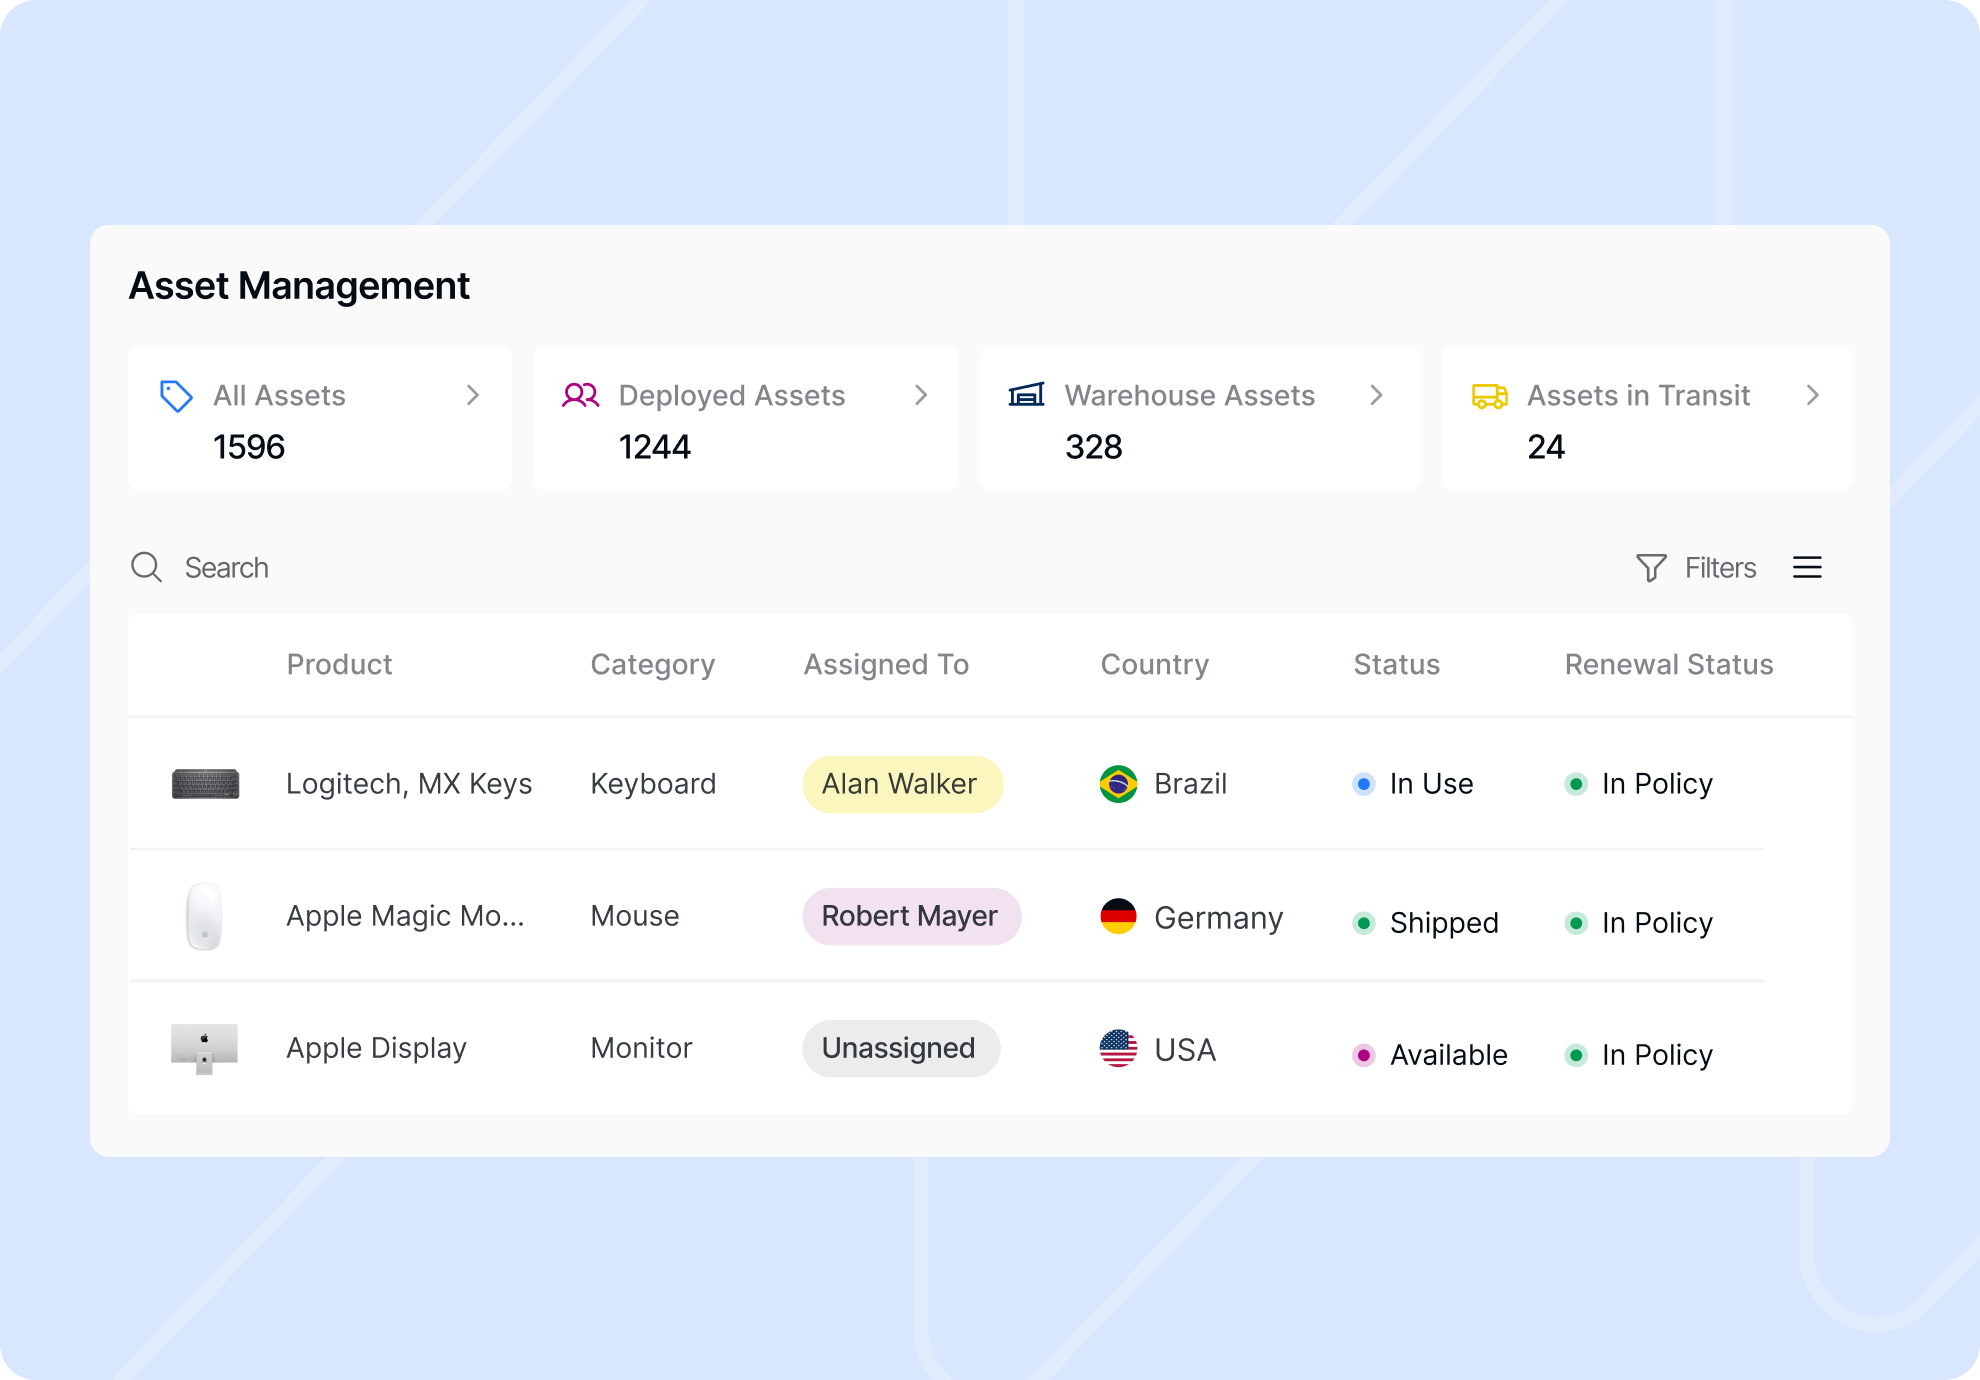Expand the Warehouse Assets chevron arrow
This screenshot has height=1380, width=1980.
[1376, 395]
